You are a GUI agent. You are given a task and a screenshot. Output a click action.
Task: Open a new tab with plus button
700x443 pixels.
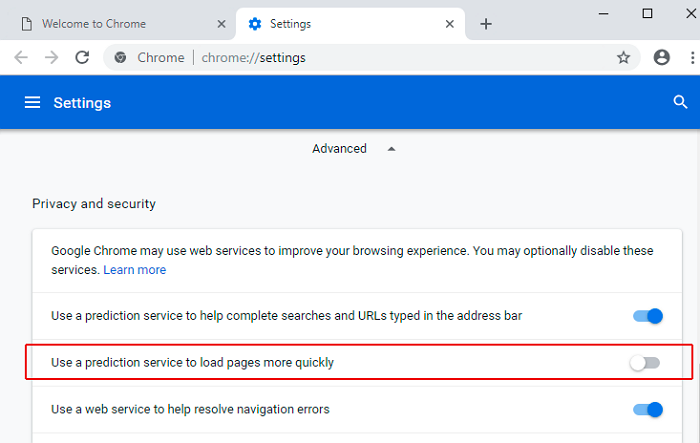(x=486, y=24)
